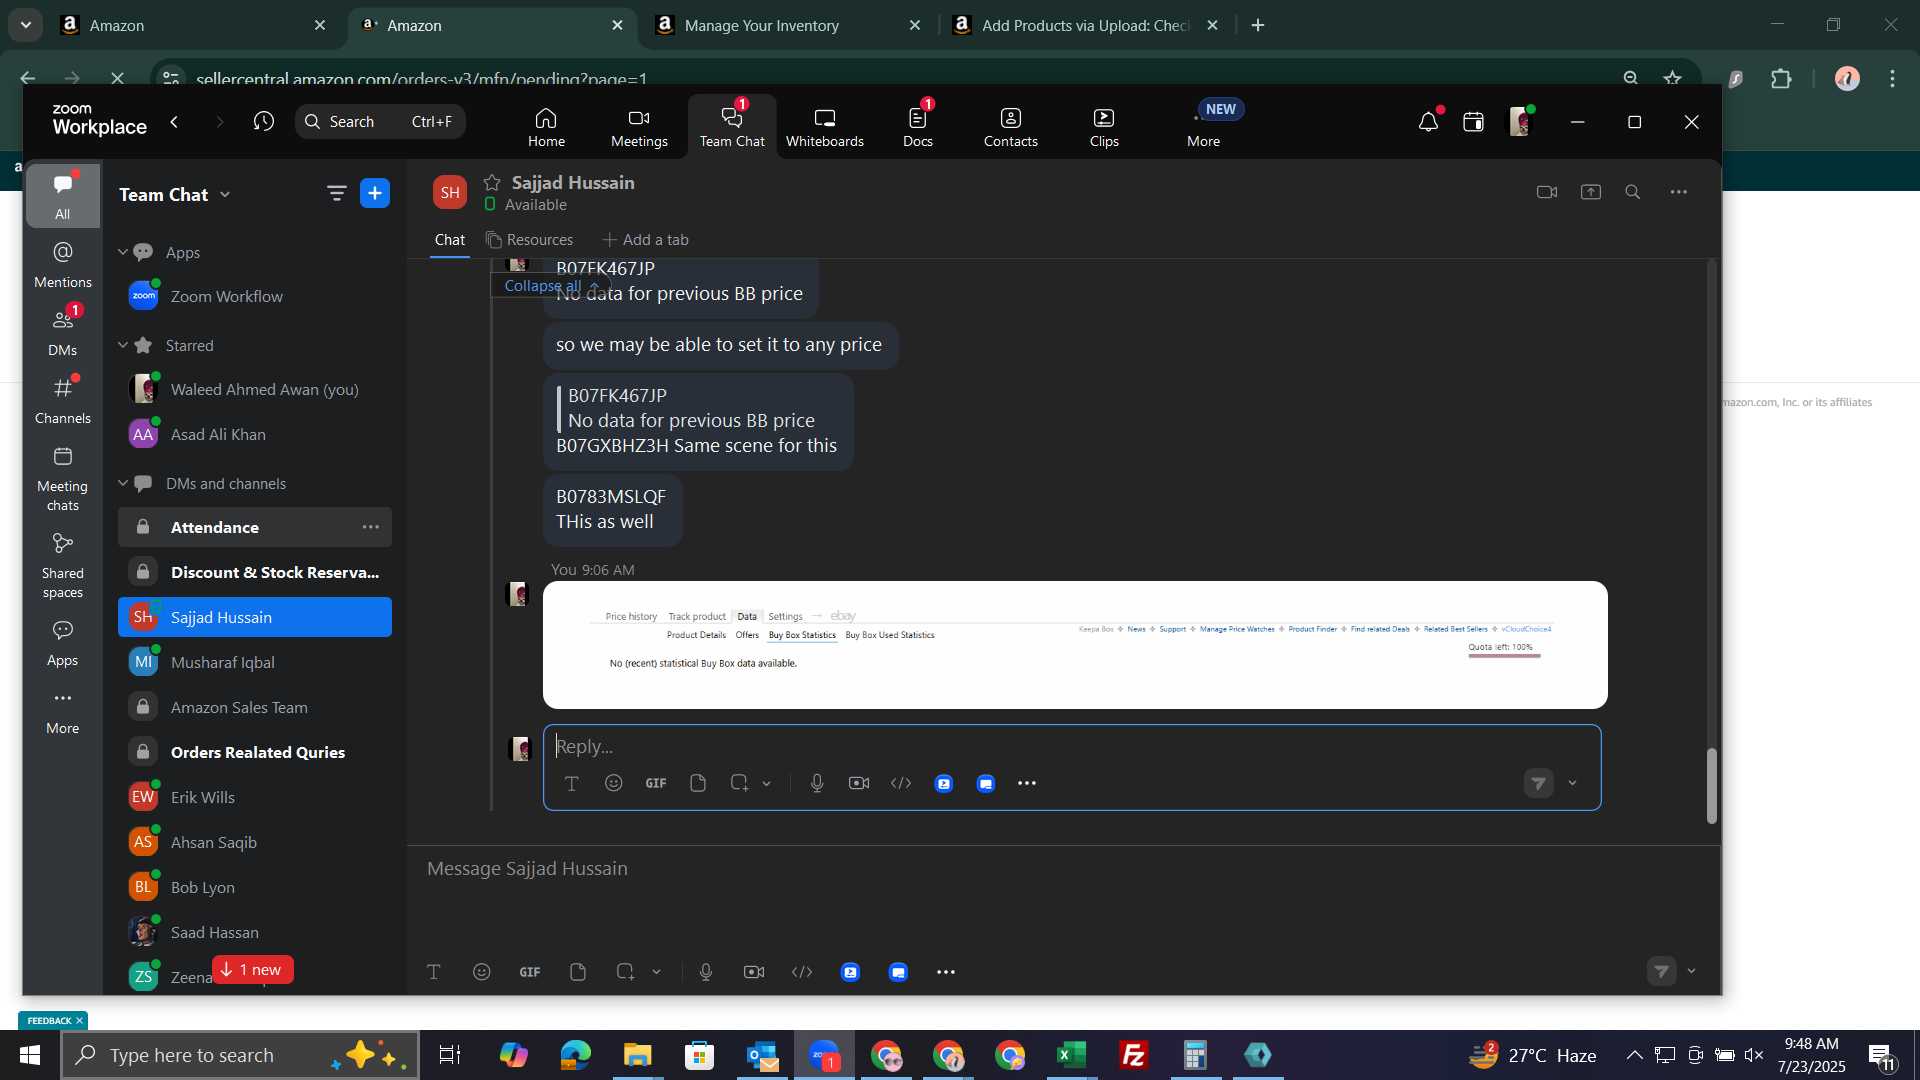The height and width of the screenshot is (1080, 1920).
Task: Click the Reply text field
Action: 1072,747
